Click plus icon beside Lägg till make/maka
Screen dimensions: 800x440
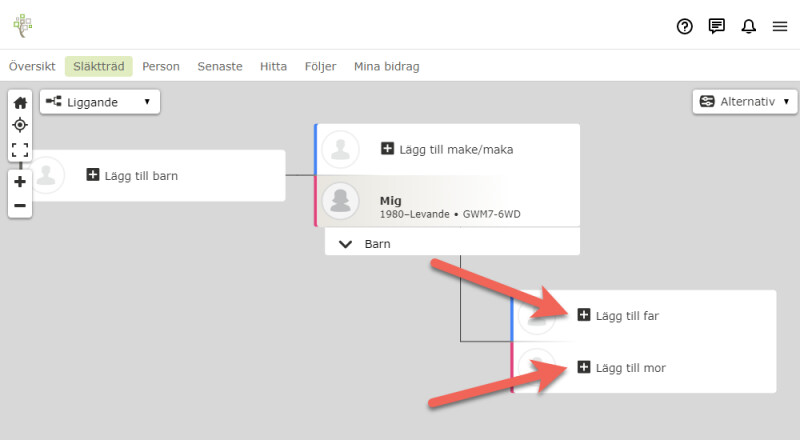click(387, 149)
